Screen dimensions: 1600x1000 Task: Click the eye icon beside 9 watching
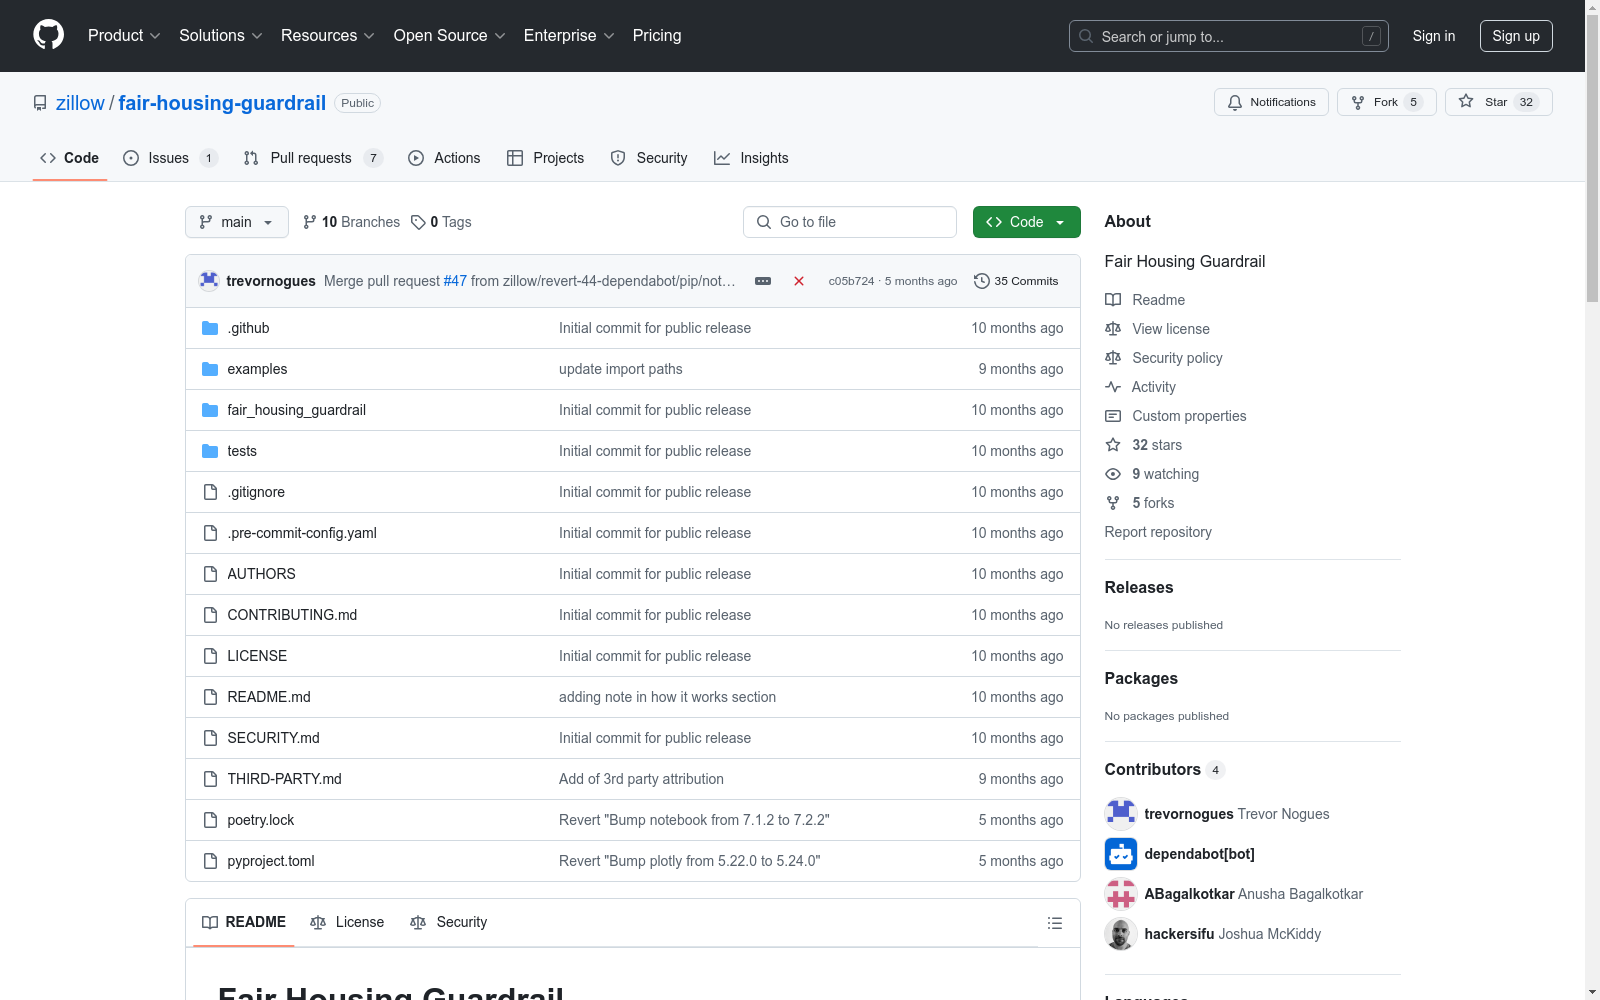1113,474
